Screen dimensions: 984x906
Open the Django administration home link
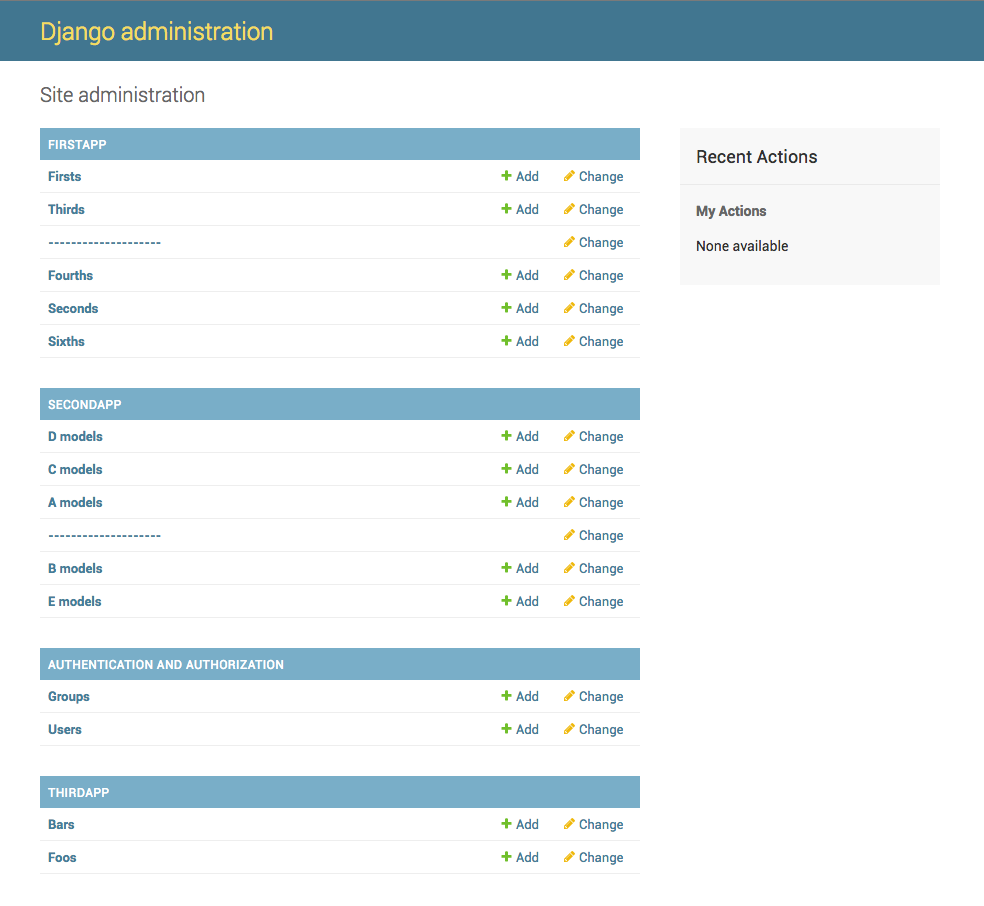point(156,31)
